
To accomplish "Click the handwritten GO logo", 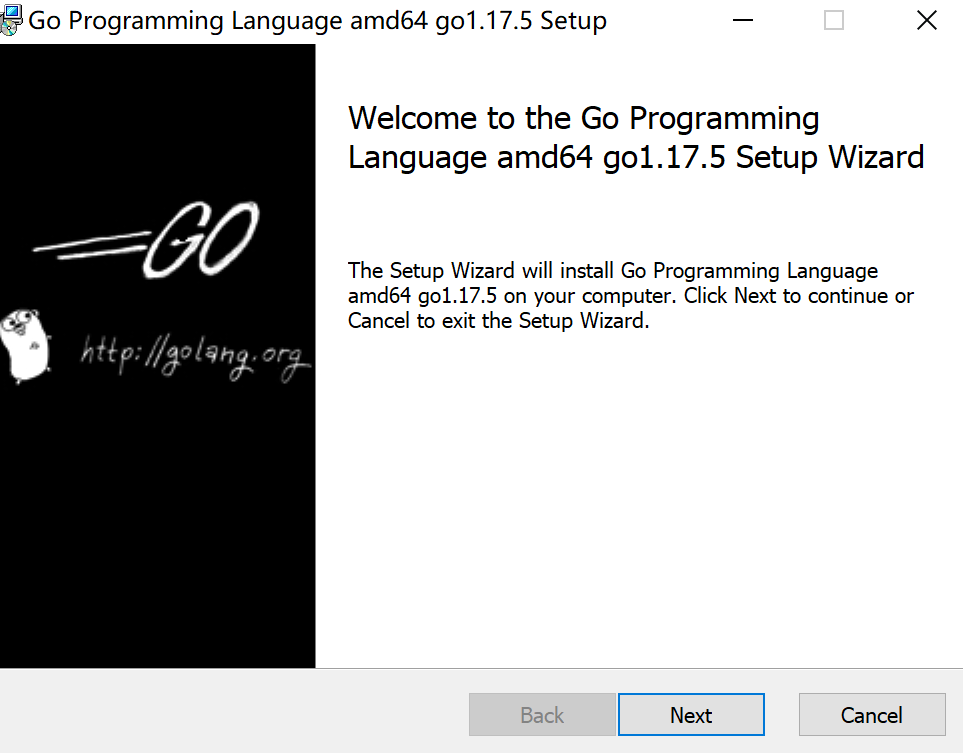I will point(206,241).
